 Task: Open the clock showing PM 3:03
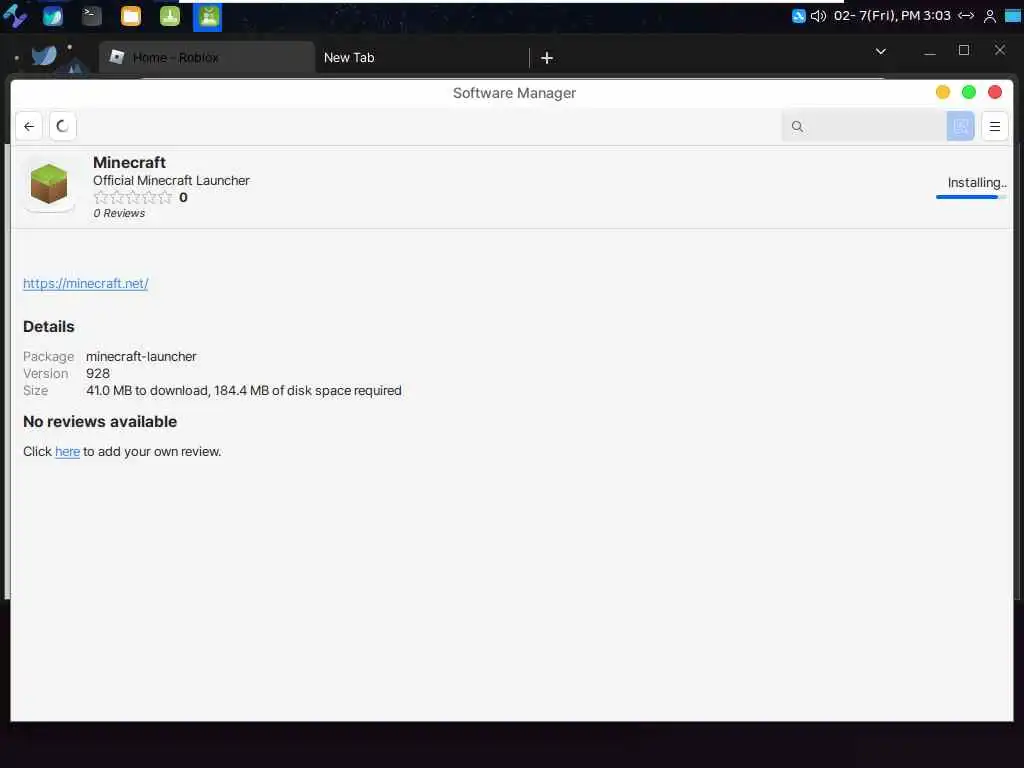[892, 16]
